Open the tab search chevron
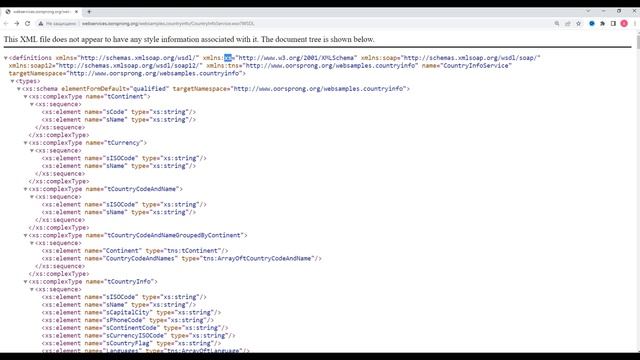 coord(588,11)
